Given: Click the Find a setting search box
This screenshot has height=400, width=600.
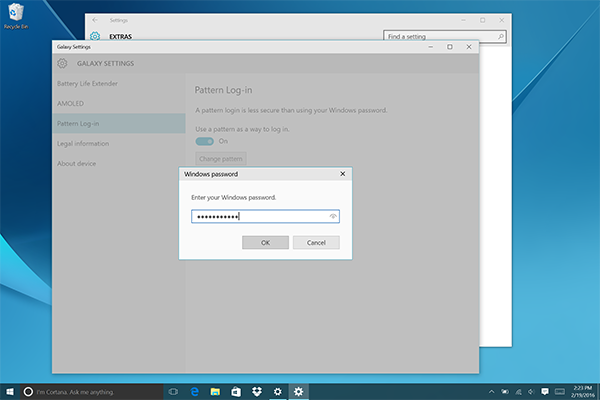Looking at the screenshot, I should point(445,36).
